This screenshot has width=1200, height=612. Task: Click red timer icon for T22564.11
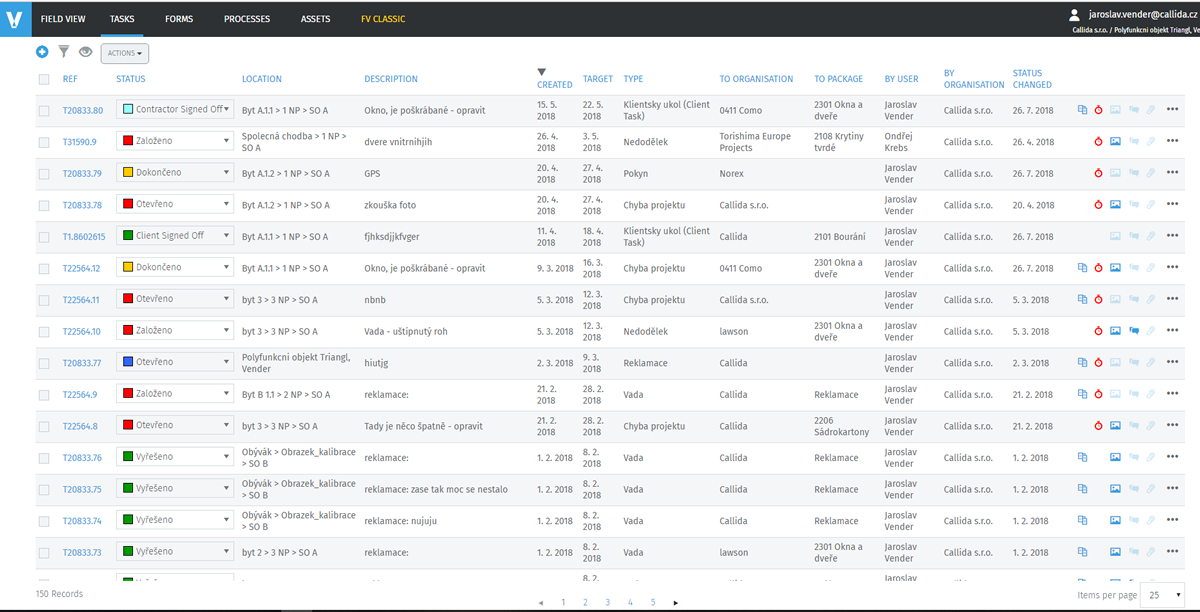pyautogui.click(x=1098, y=300)
